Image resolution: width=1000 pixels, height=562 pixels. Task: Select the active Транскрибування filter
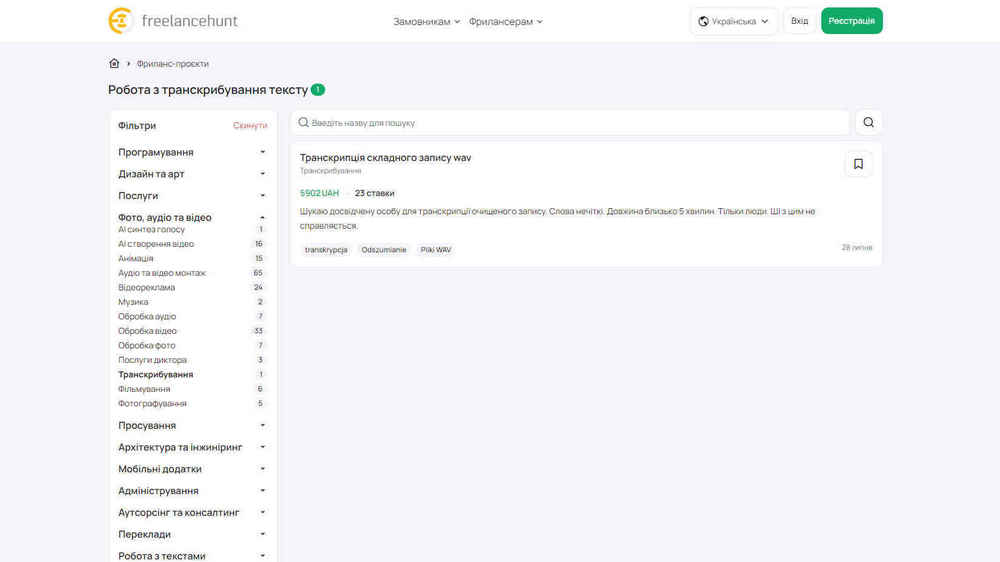pyautogui.click(x=156, y=374)
